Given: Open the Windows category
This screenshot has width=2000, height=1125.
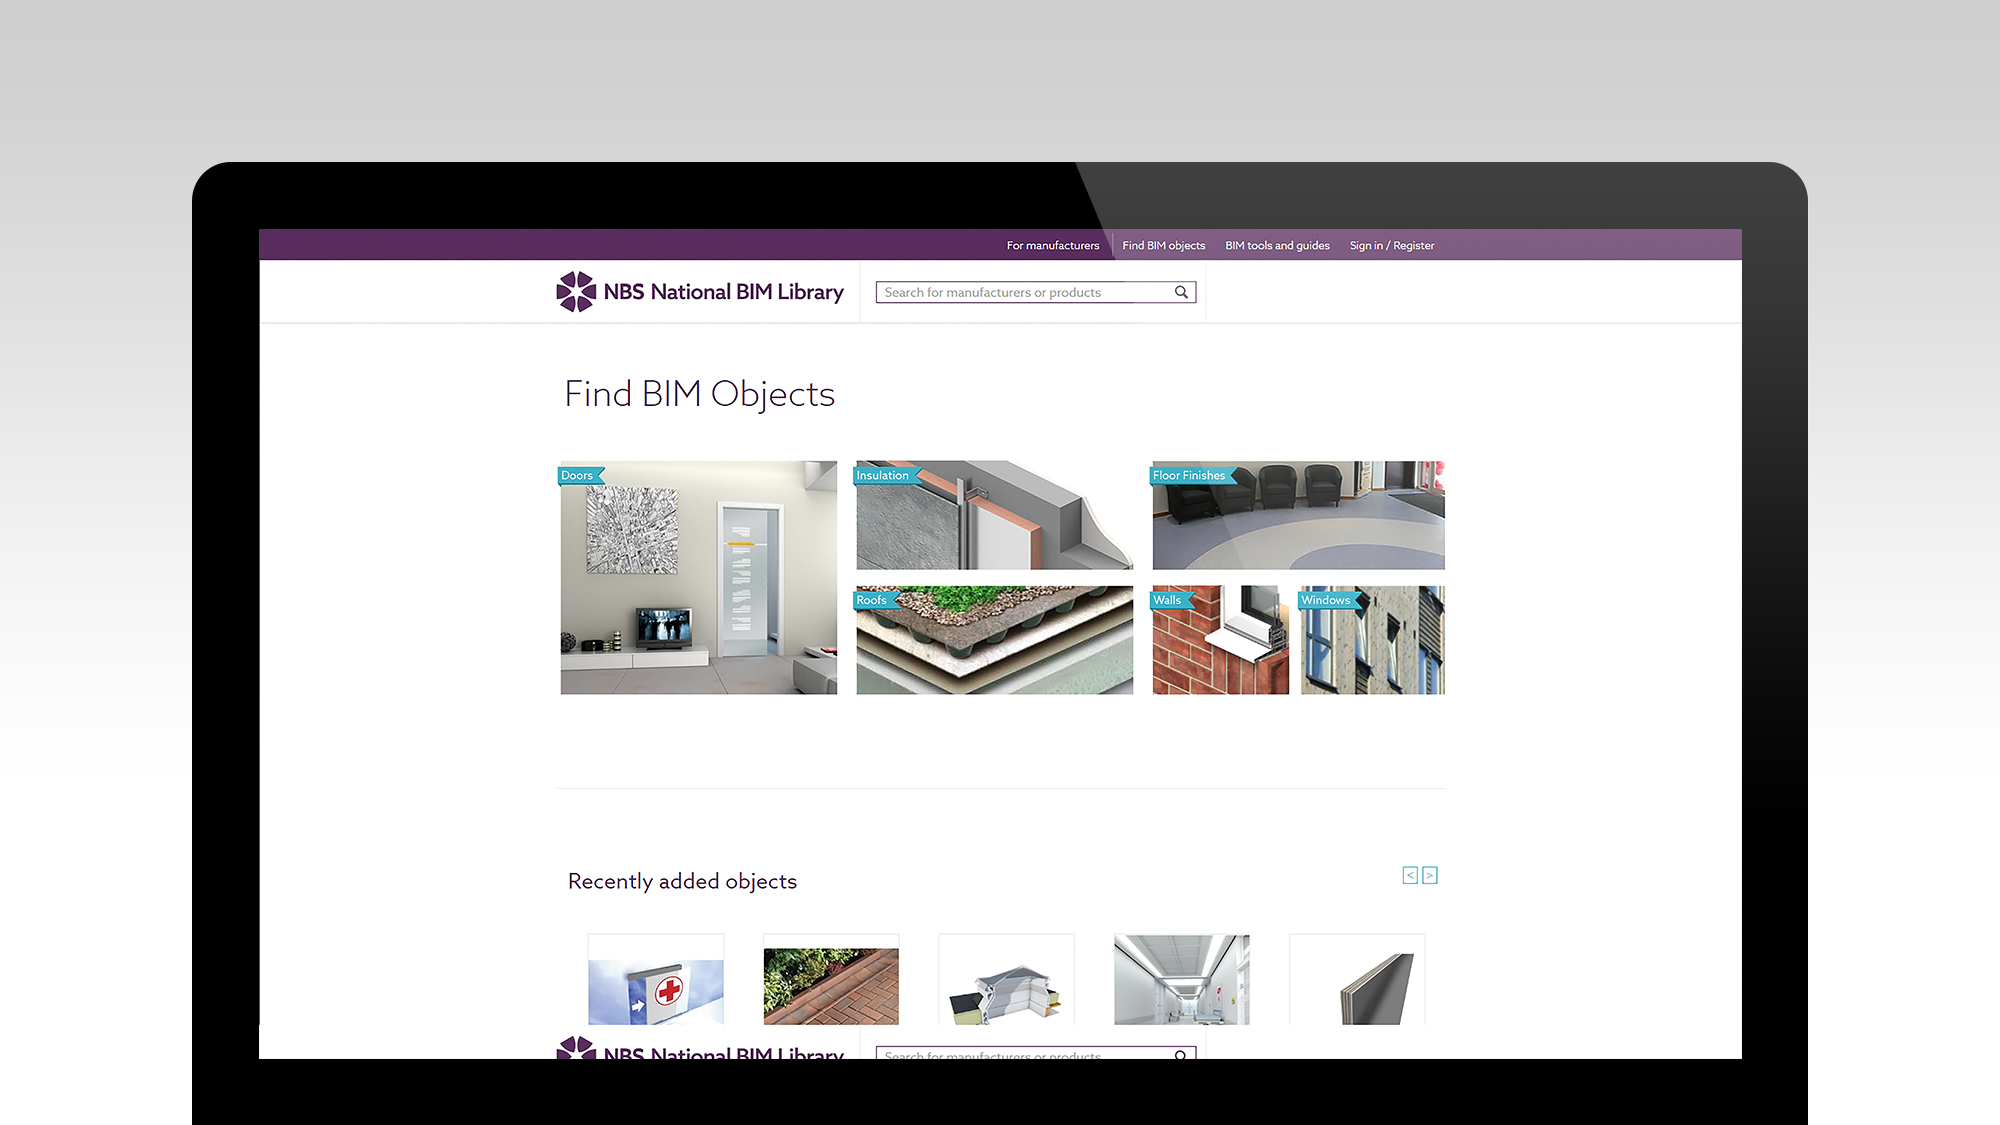Looking at the screenshot, I should click(1325, 599).
